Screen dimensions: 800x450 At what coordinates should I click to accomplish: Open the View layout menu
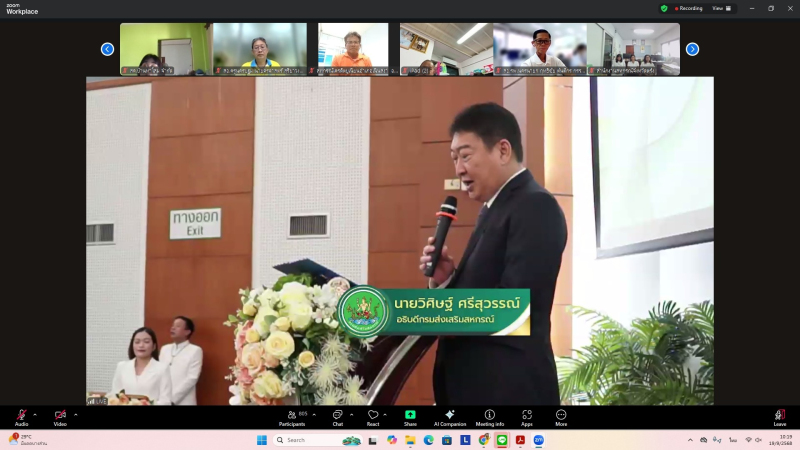pyautogui.click(x=721, y=8)
